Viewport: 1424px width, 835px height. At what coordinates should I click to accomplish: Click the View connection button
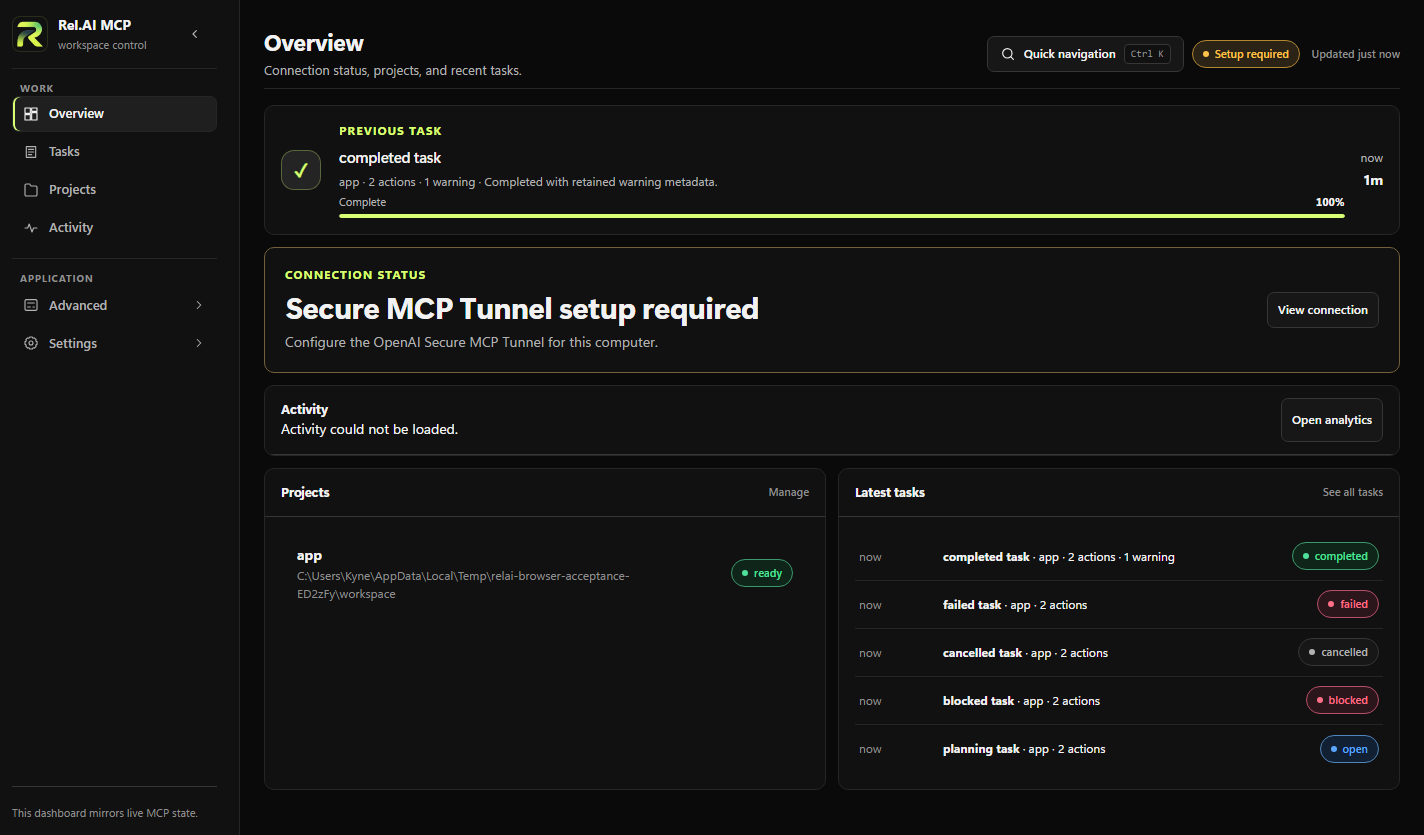(x=1322, y=310)
